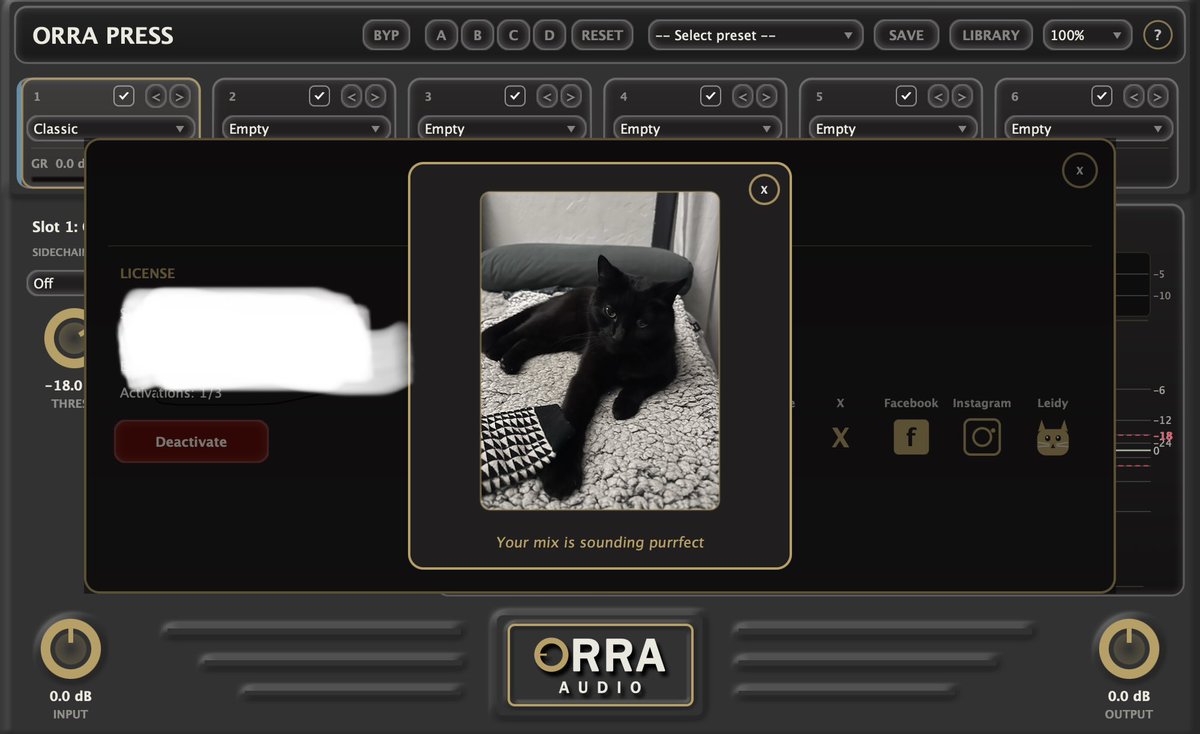The width and height of the screenshot is (1200, 734).
Task: Open the Instagram icon link
Action: click(x=982, y=437)
